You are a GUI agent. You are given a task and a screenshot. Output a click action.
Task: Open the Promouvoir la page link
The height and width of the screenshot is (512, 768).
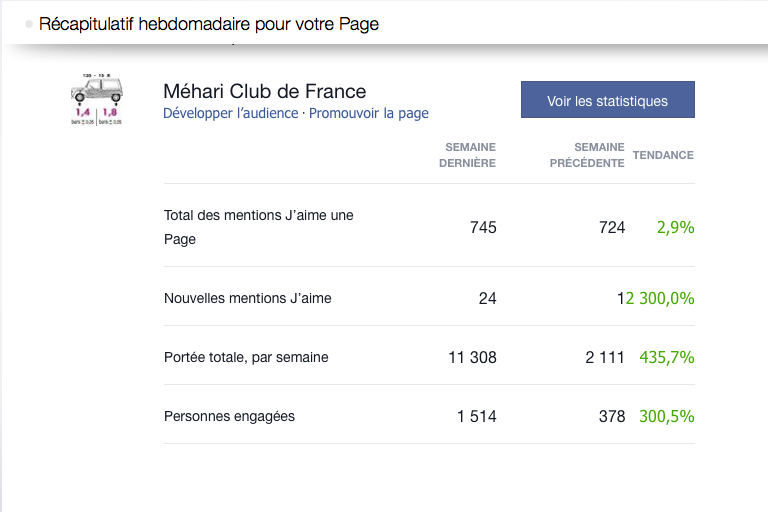pos(369,113)
